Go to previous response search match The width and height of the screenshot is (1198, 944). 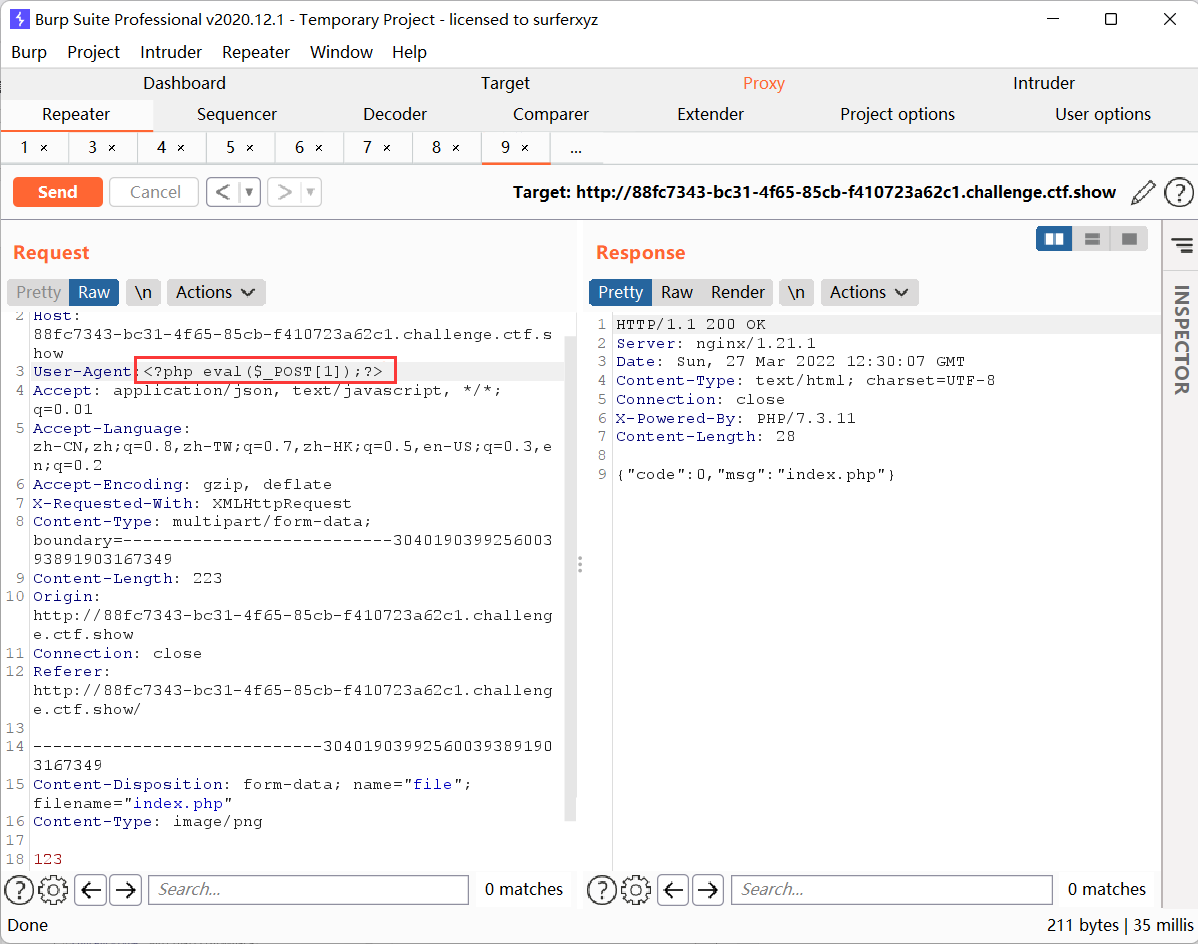coord(673,890)
